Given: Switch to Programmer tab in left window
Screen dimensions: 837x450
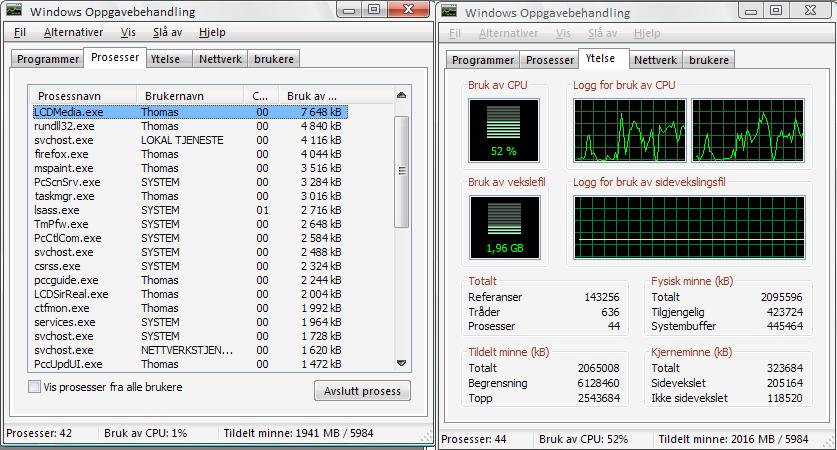Looking at the screenshot, I should pos(48,59).
